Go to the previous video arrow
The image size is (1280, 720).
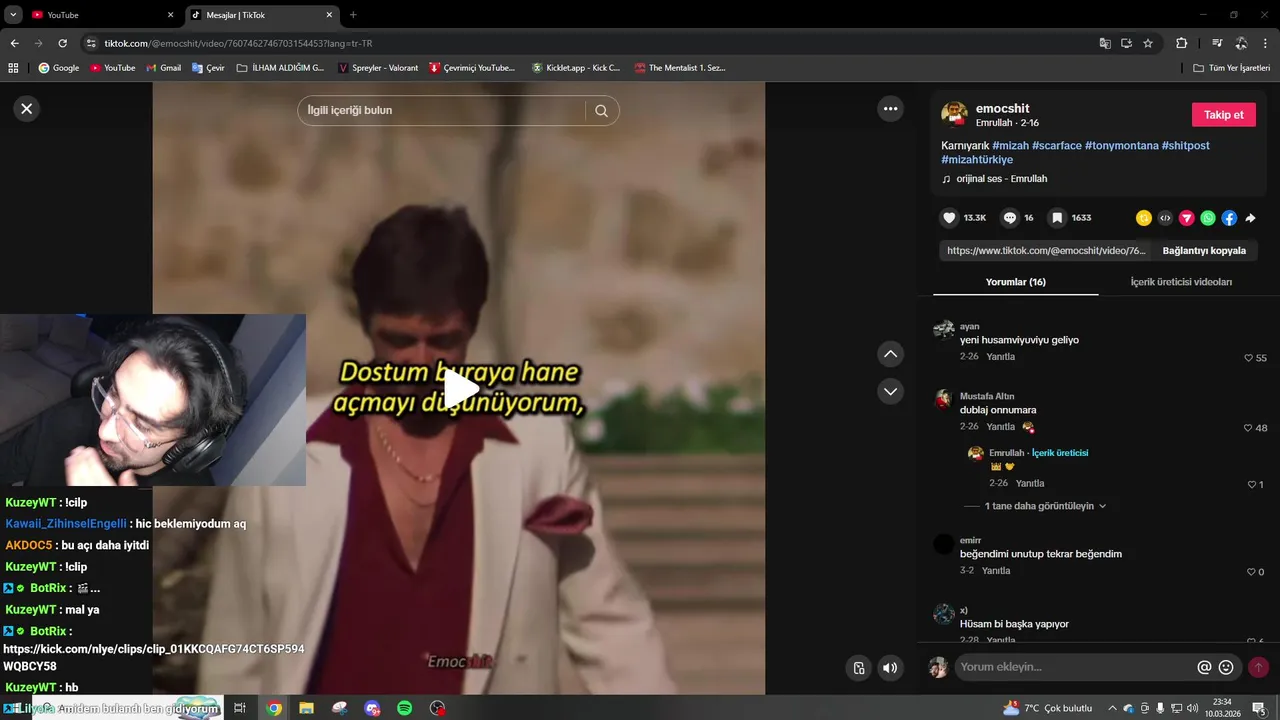pyautogui.click(x=890, y=354)
